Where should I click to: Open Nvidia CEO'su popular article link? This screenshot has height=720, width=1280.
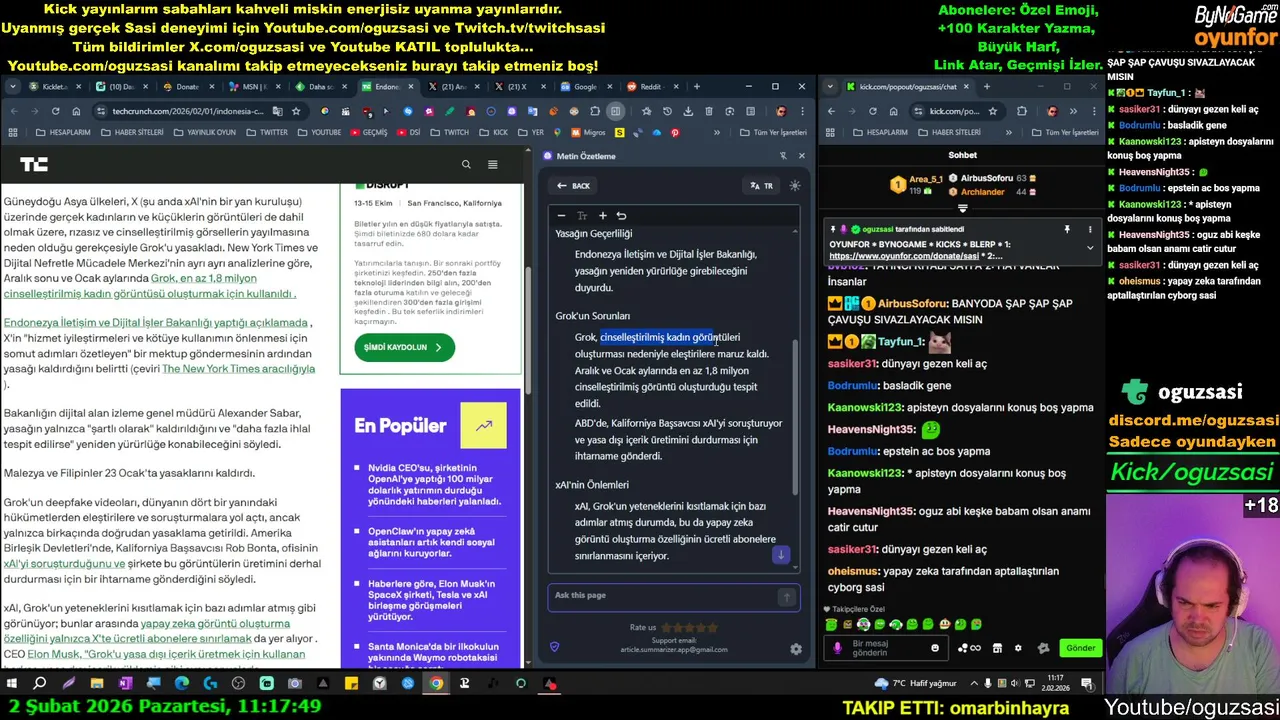pos(434,485)
